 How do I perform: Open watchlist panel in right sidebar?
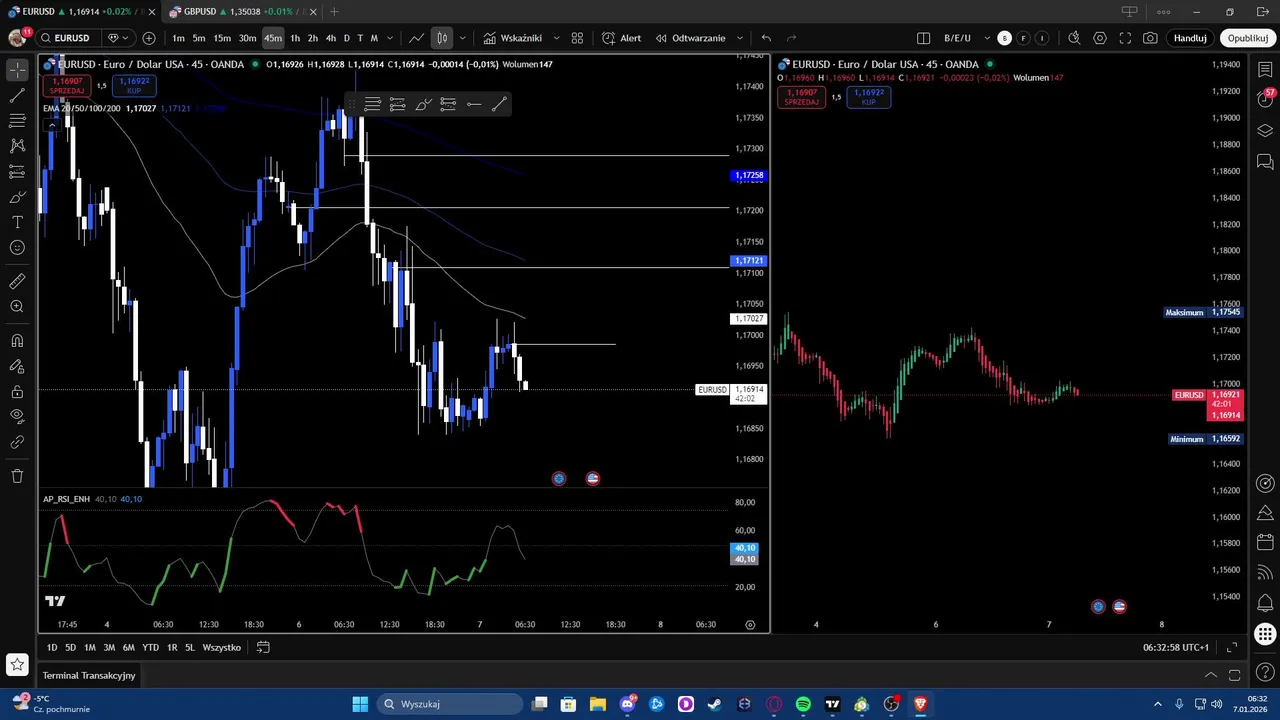point(1265,70)
